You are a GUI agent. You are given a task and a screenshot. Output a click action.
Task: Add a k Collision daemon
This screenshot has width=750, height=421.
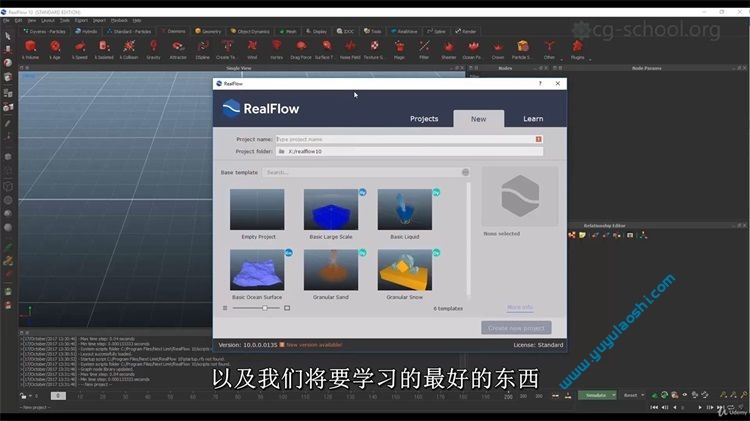coord(129,49)
